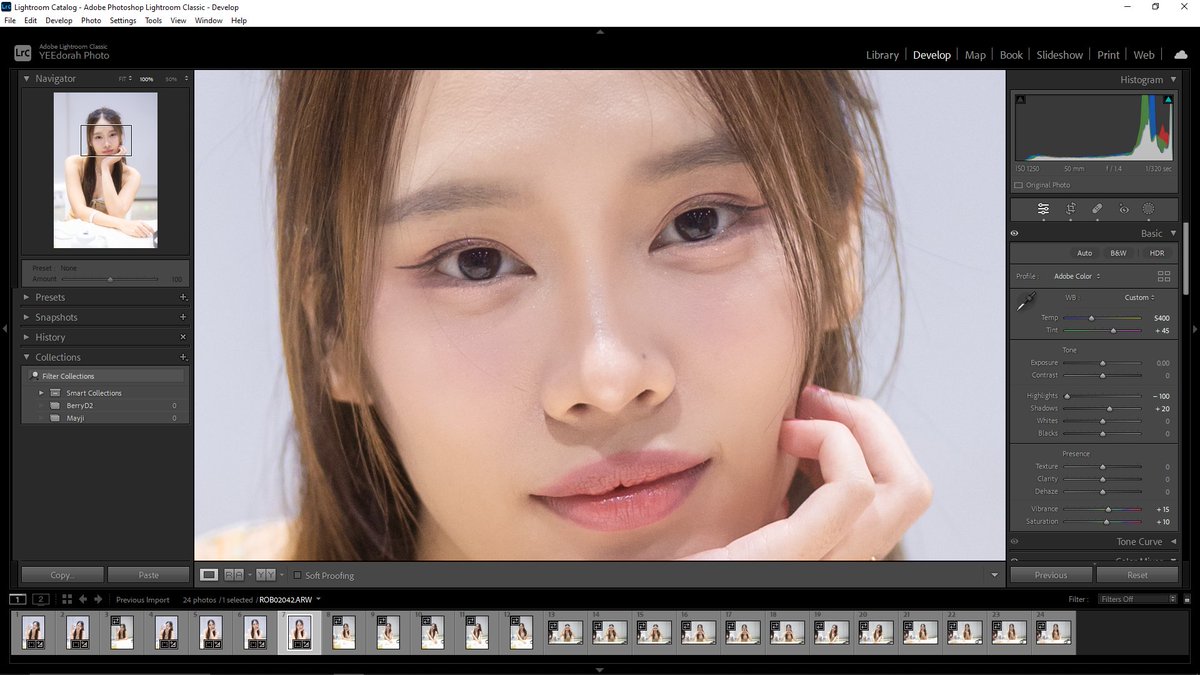The width and height of the screenshot is (1200, 675).
Task: Select the Crop overlay tool
Action: [1070, 209]
